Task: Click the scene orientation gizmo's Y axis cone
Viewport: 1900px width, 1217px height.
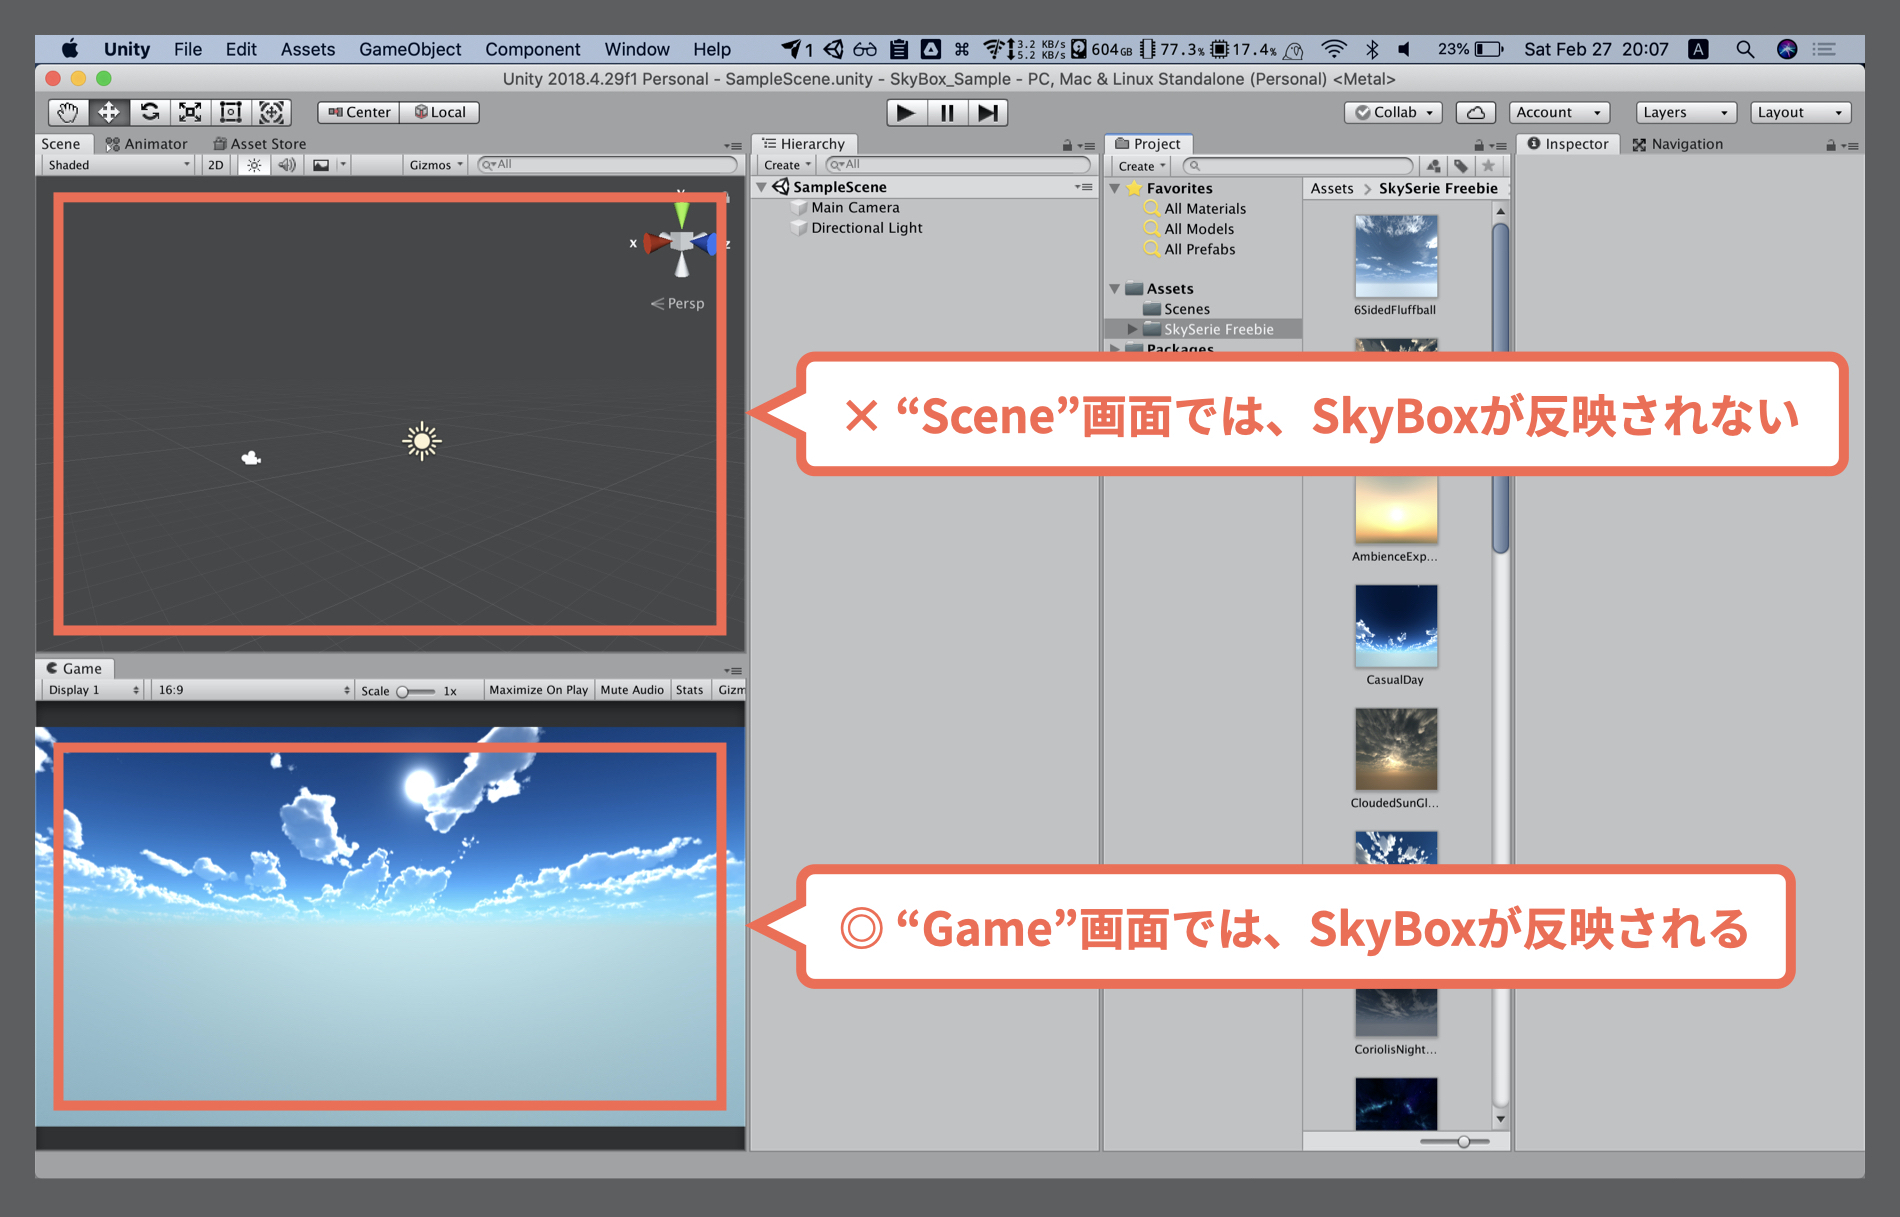Action: pyautogui.click(x=681, y=214)
